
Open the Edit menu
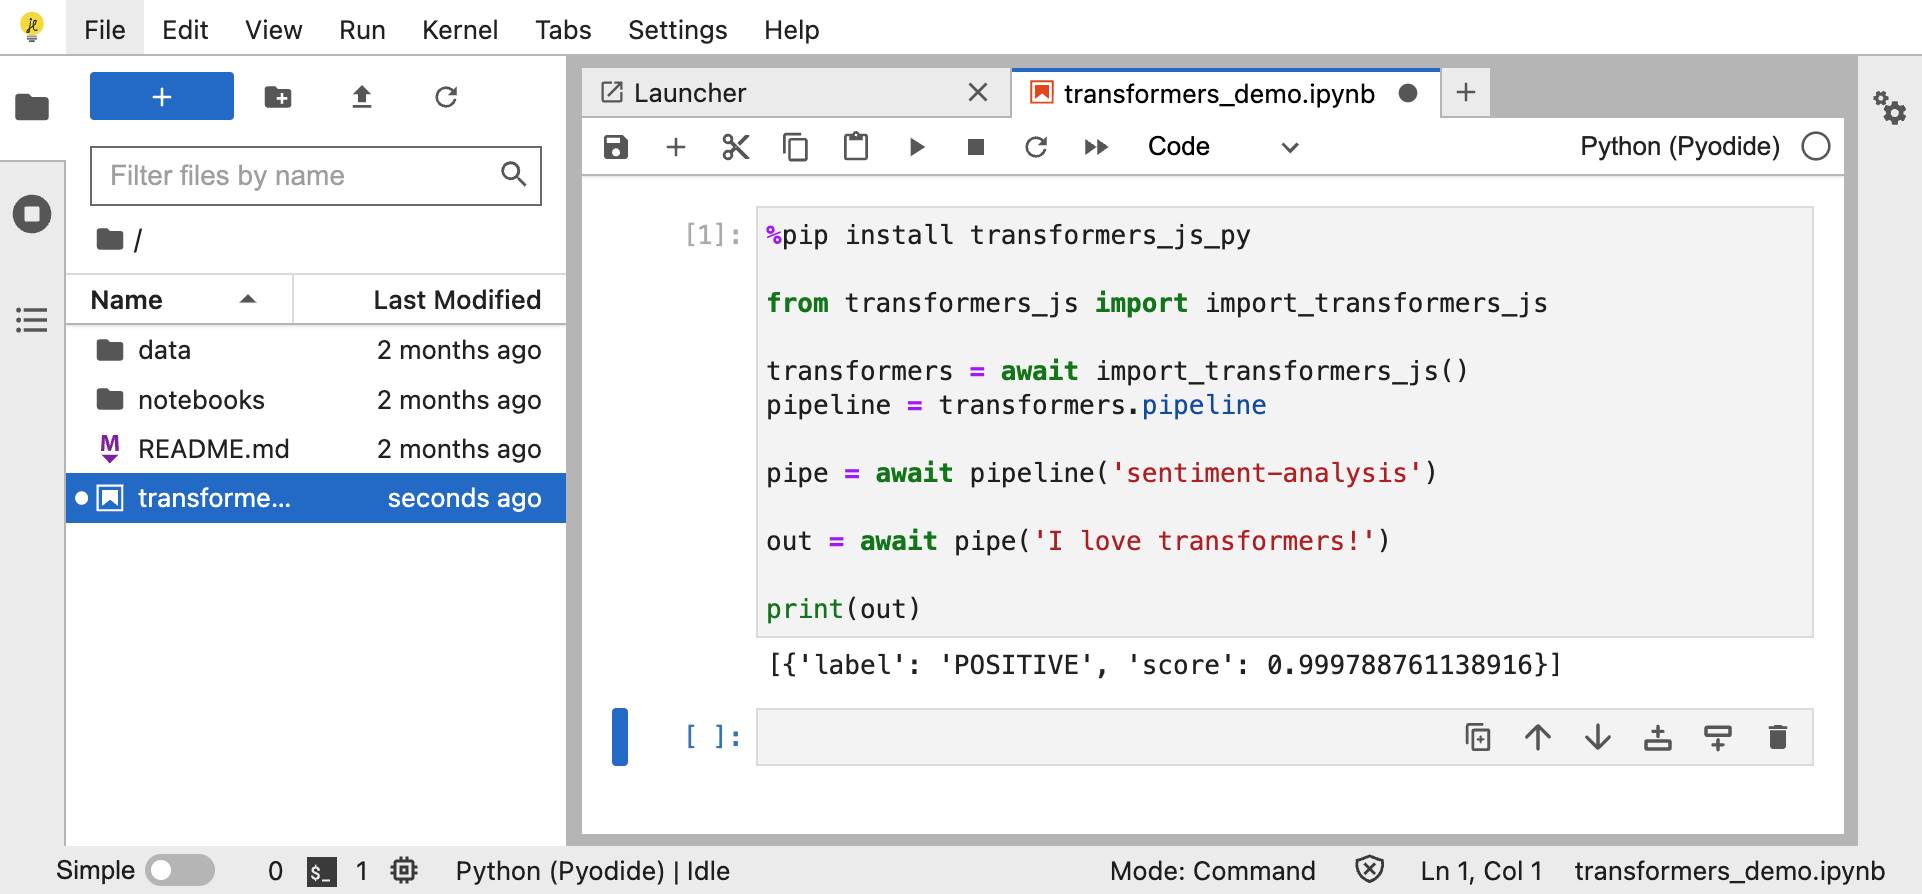[x=185, y=30]
